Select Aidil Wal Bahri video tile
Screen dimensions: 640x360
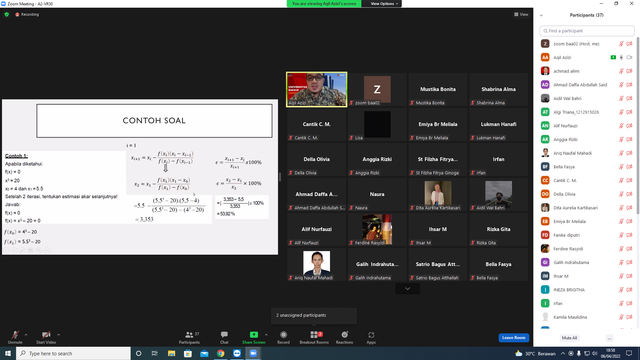click(498, 194)
